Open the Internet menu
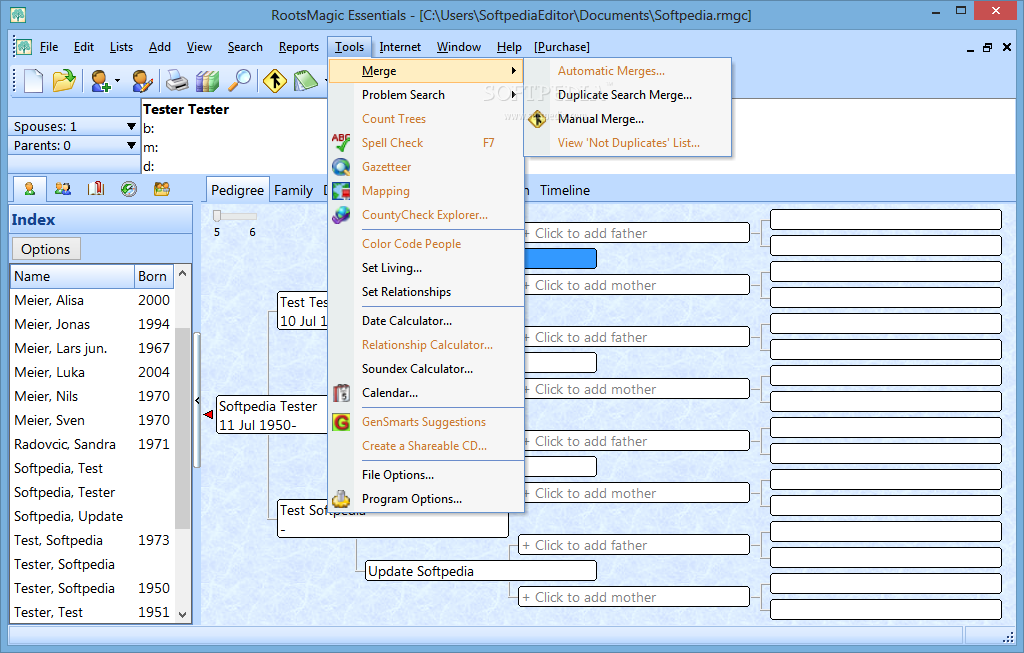The image size is (1024, 653). click(x=400, y=47)
